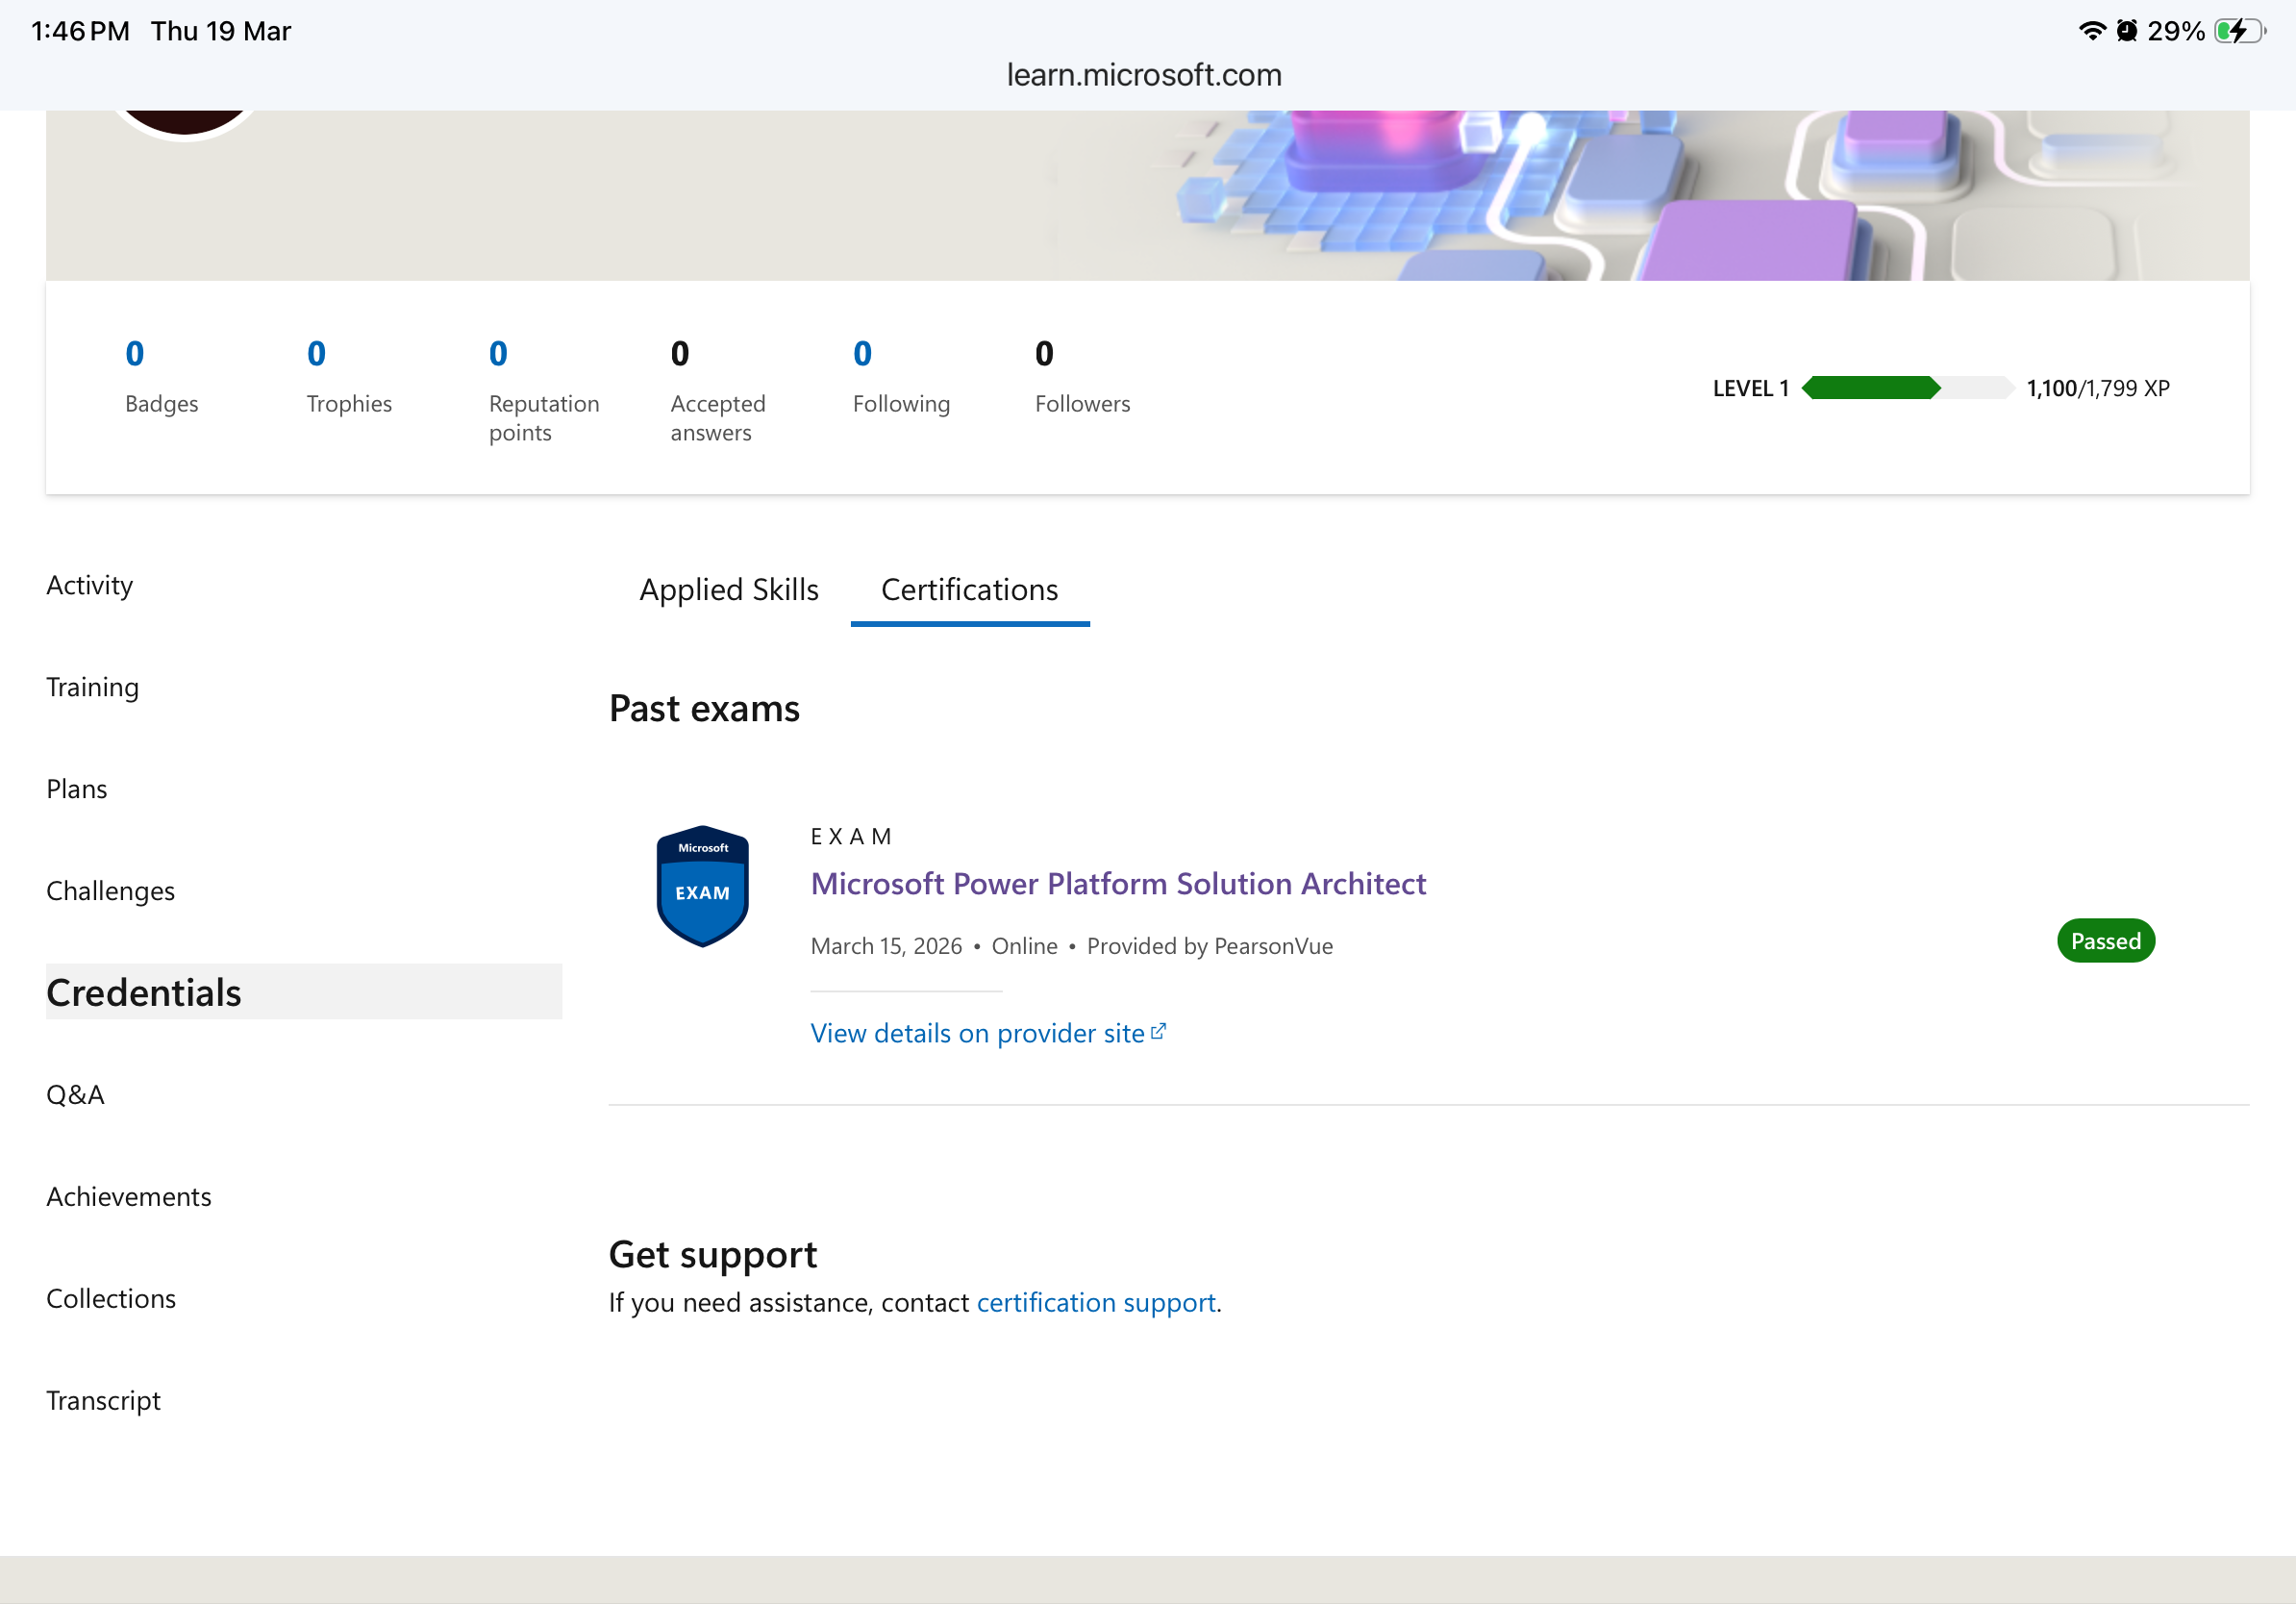The height and width of the screenshot is (1604, 2296).
Task: Click the 'Accepted answers' label
Action: (717, 418)
